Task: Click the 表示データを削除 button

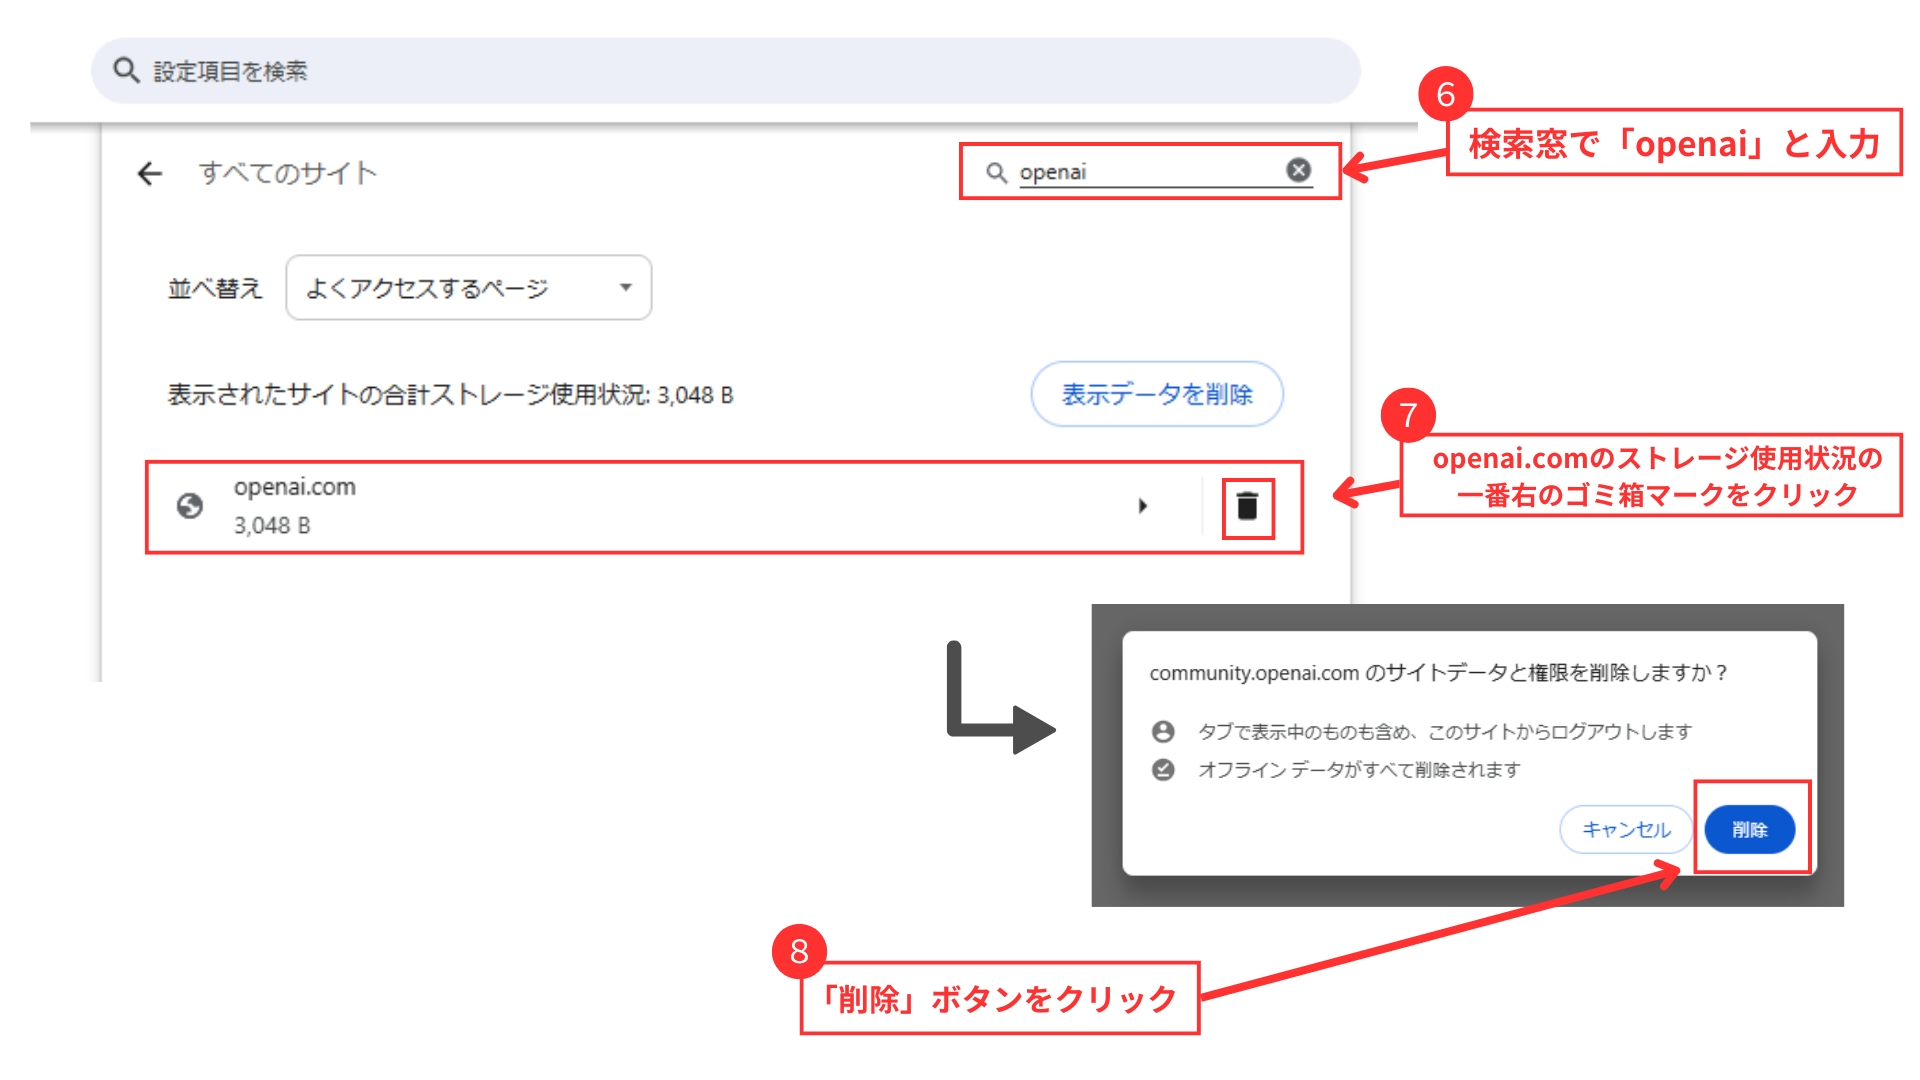Action: tap(1157, 394)
